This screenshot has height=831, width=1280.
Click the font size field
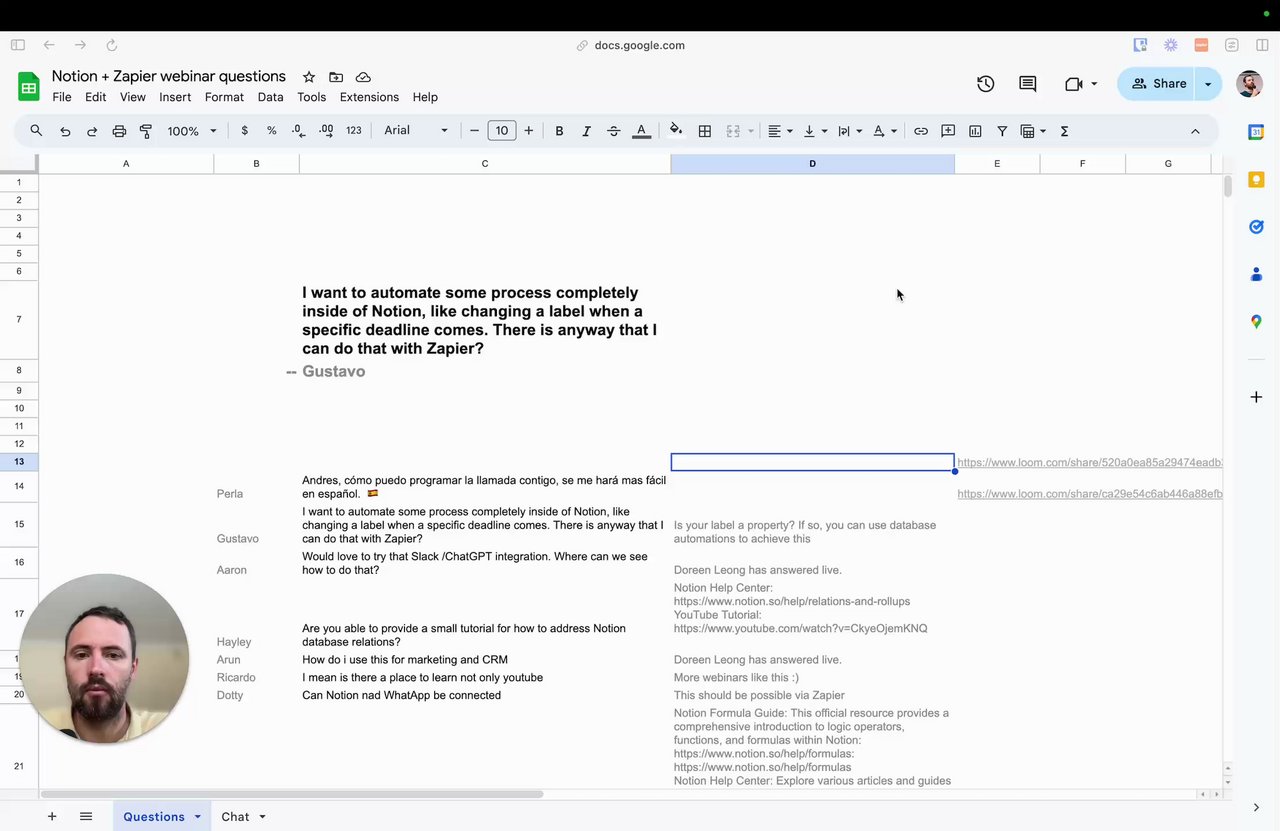(502, 131)
